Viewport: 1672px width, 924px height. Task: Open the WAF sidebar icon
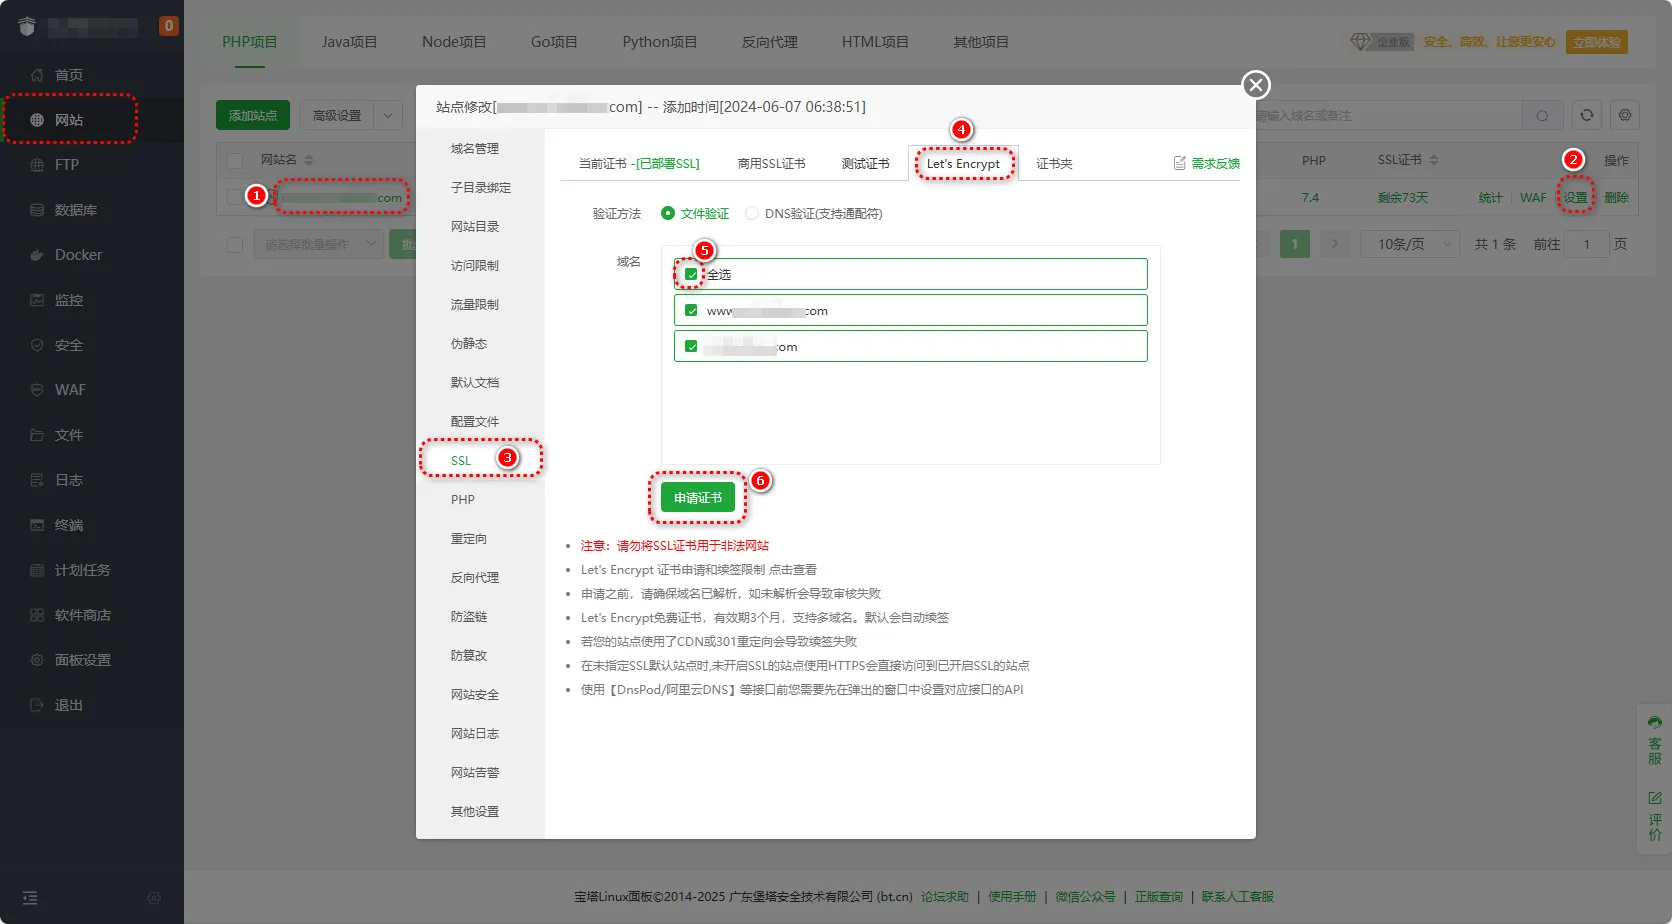pos(37,390)
